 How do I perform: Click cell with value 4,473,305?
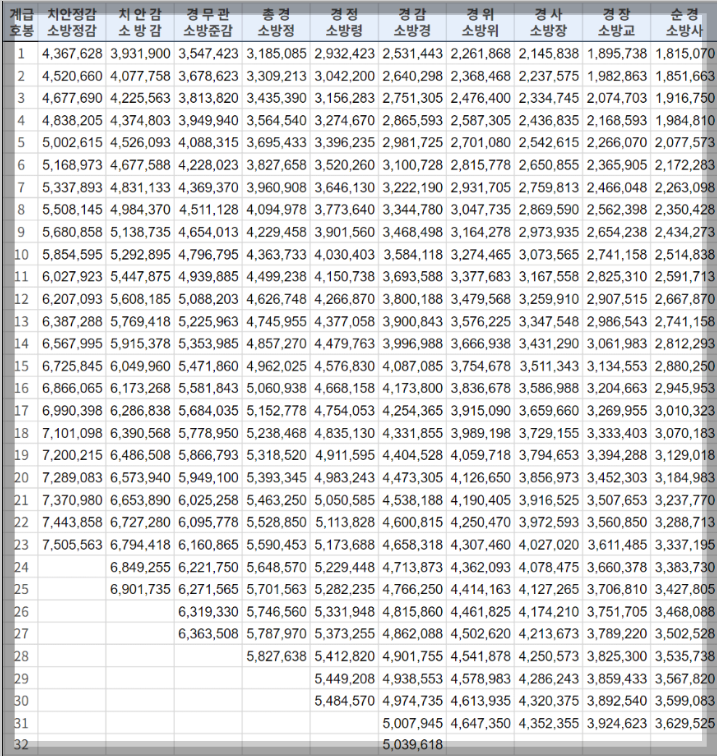(412, 478)
